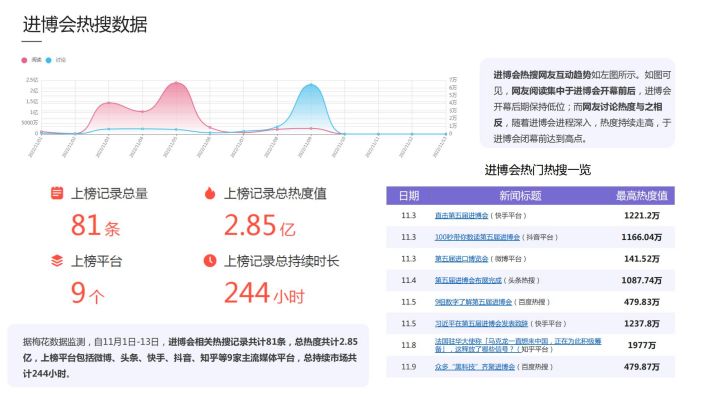The height and width of the screenshot is (399, 710).
Task: Open the 9组数字了解第五届进博会 link
Action: (473, 302)
